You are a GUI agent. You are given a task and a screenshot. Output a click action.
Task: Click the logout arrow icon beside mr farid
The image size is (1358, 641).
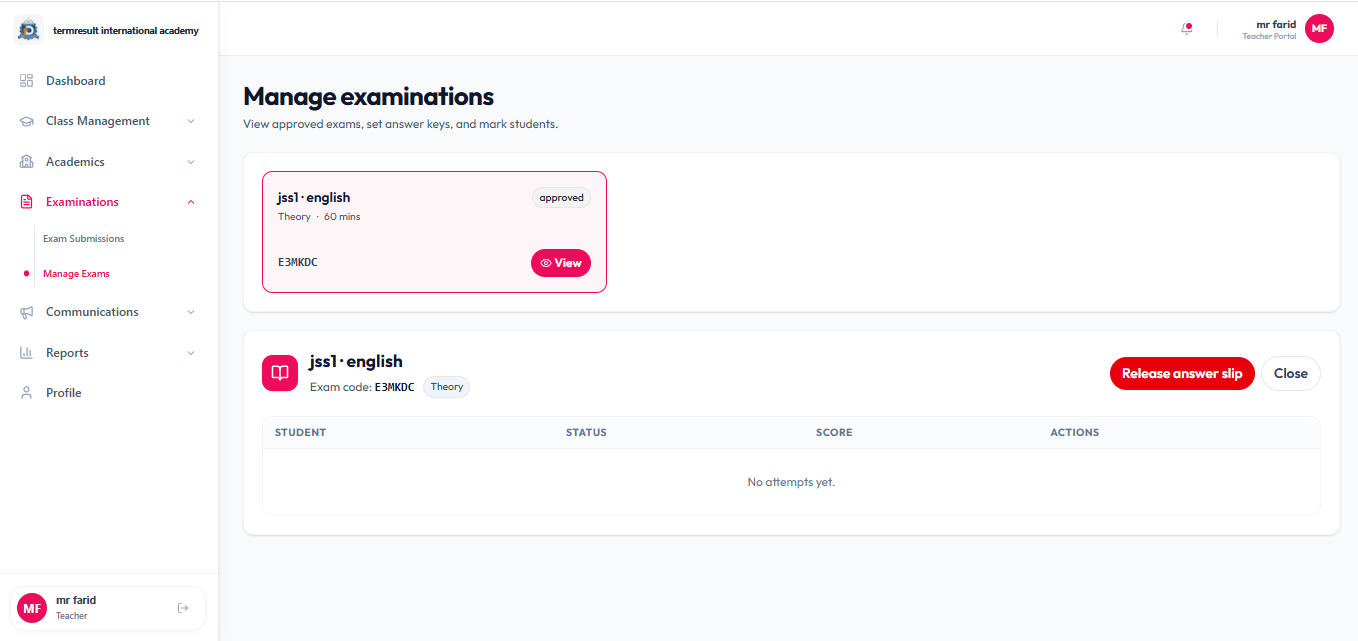click(183, 608)
